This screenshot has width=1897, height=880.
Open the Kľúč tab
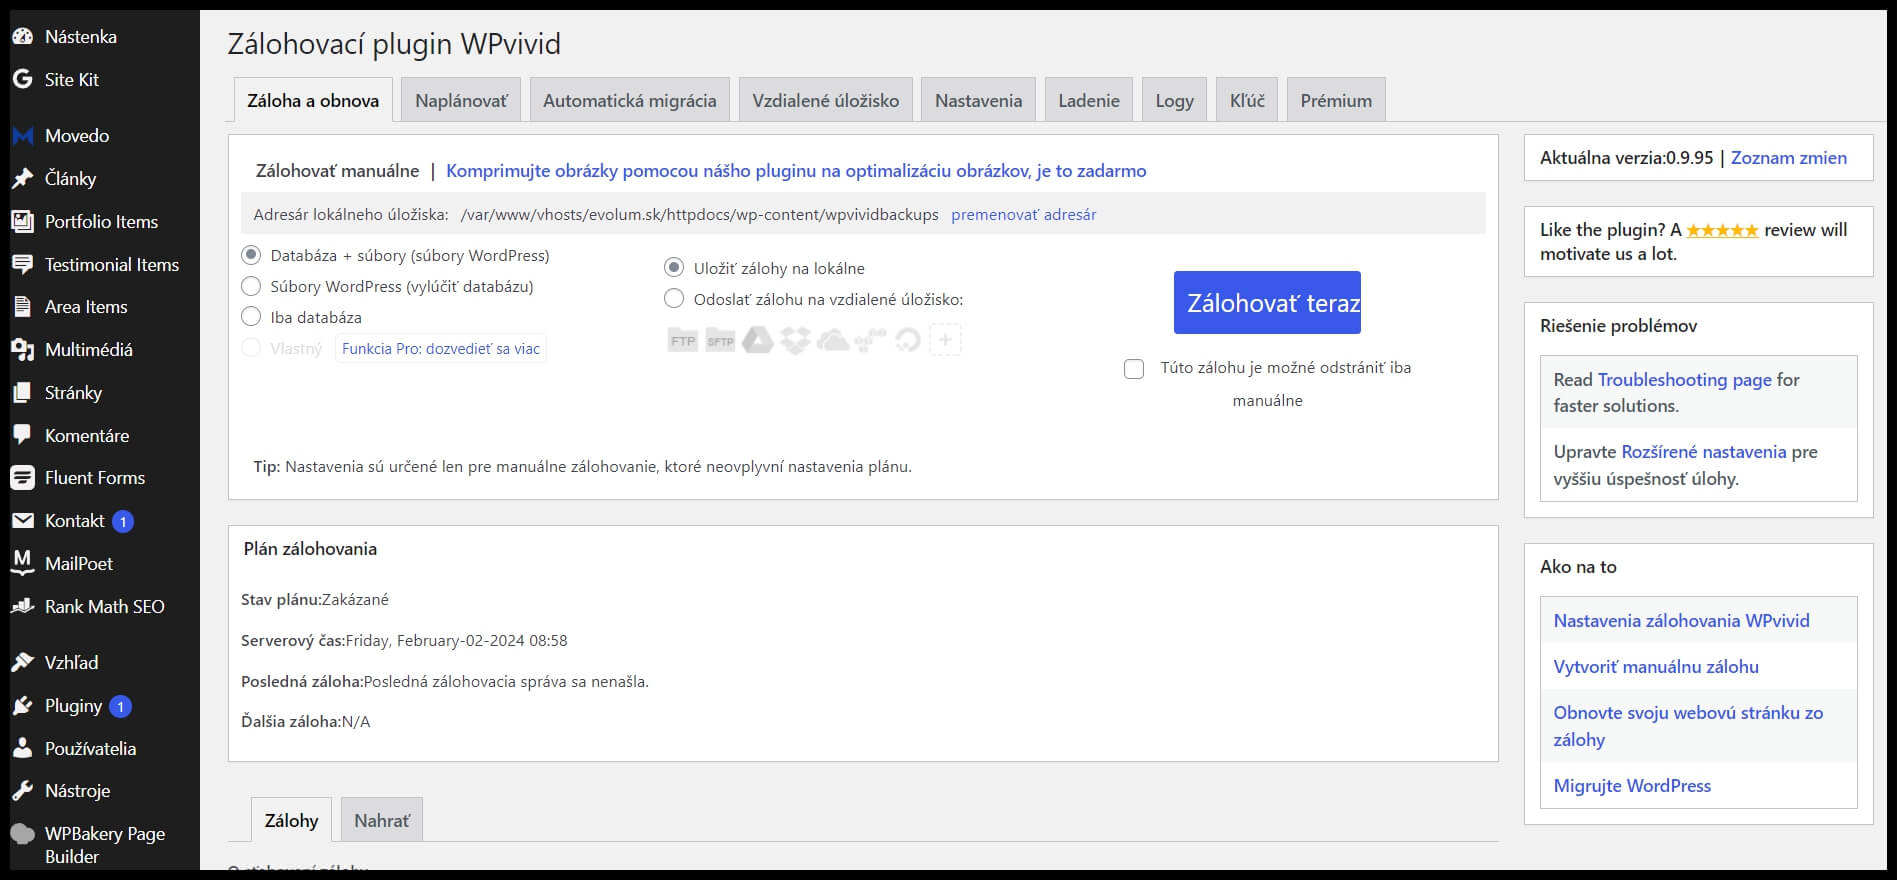(x=1247, y=100)
